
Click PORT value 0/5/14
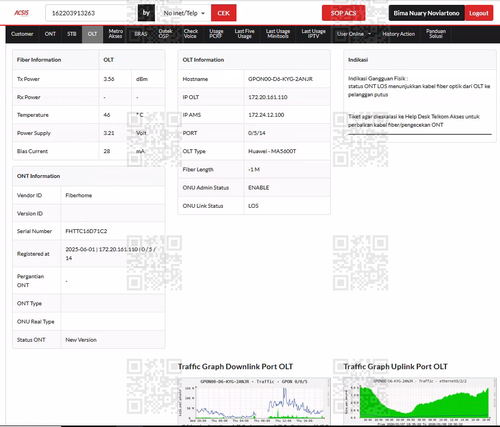coord(257,133)
